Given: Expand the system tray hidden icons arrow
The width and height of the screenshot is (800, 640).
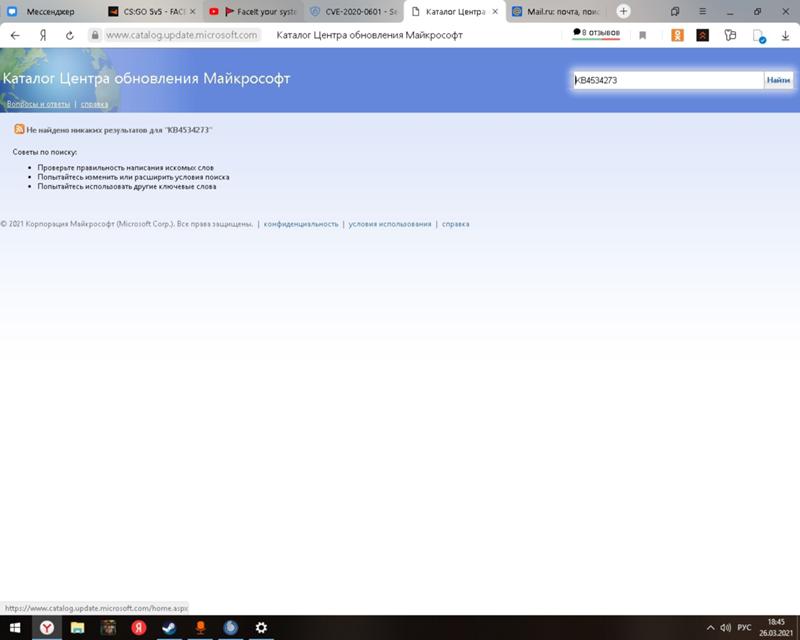Looking at the screenshot, I should point(710,628).
